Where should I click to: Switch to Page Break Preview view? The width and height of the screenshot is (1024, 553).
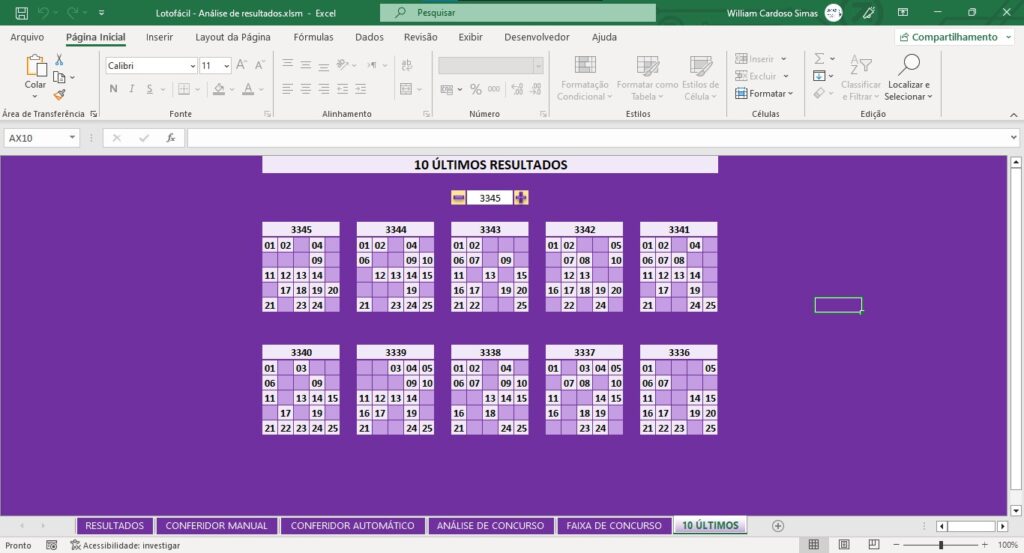874,545
